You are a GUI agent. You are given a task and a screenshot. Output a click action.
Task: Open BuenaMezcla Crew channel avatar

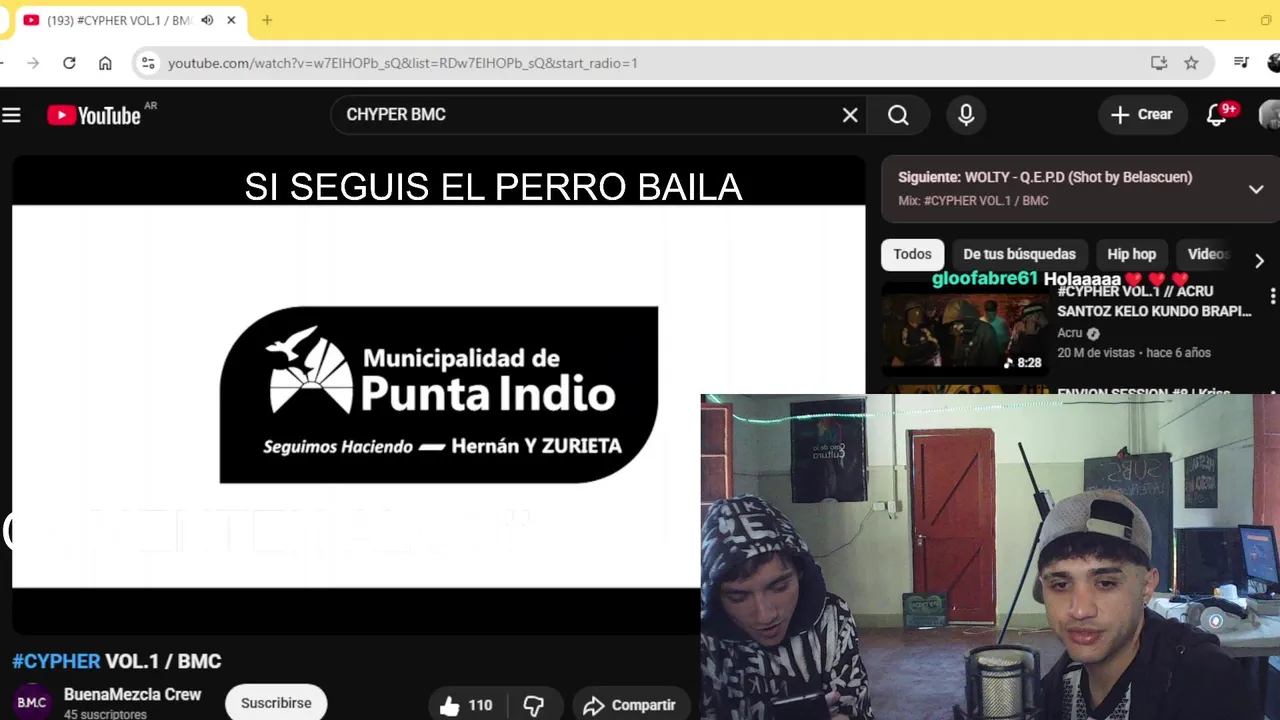pos(32,702)
